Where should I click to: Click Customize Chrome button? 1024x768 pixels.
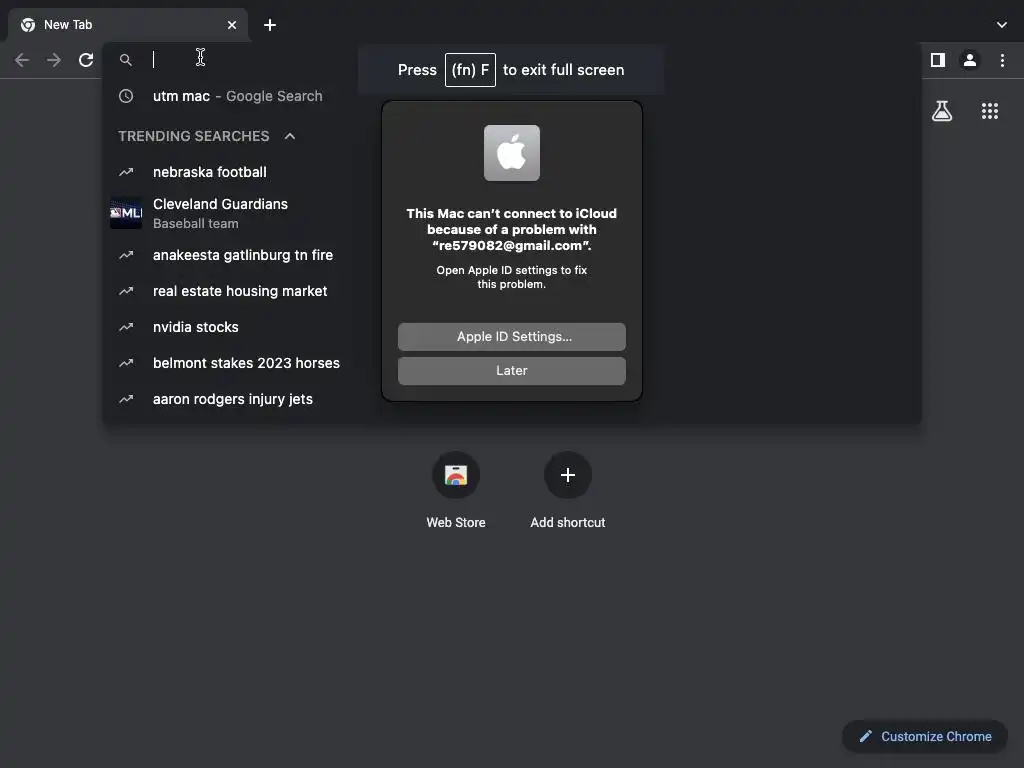[x=925, y=736]
